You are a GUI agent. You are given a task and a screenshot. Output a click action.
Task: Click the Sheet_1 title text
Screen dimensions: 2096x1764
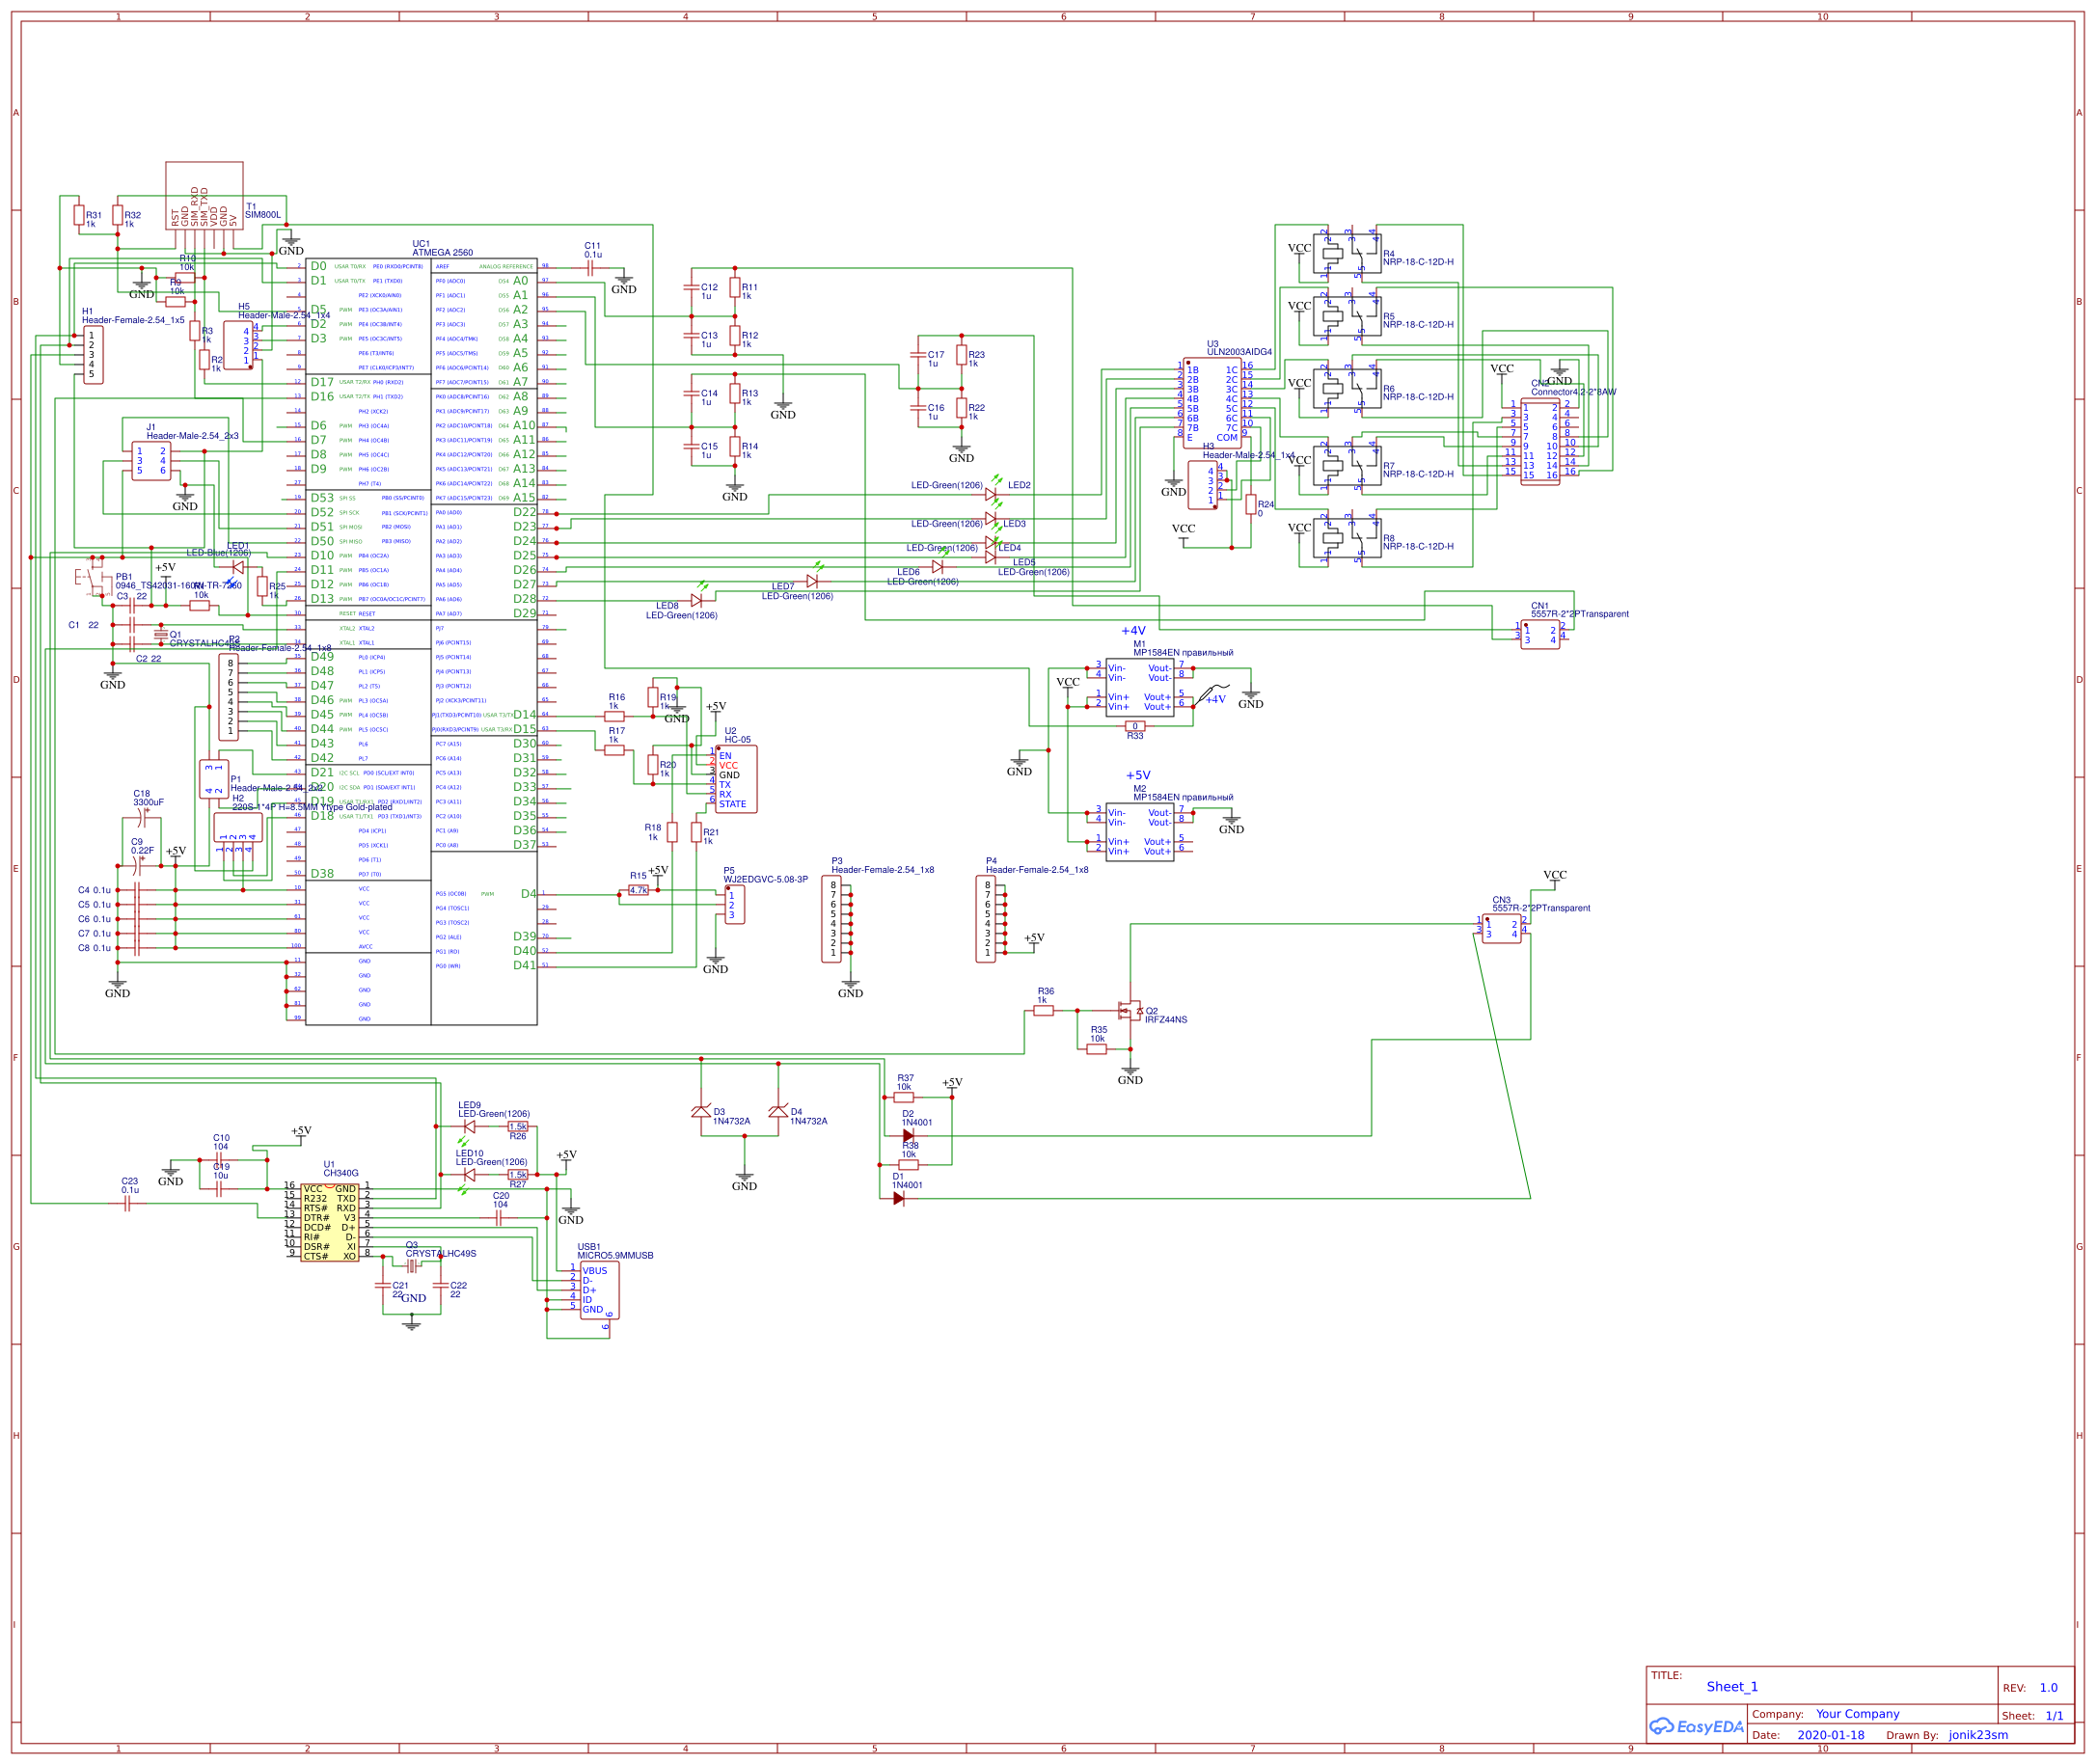click(x=1731, y=1687)
